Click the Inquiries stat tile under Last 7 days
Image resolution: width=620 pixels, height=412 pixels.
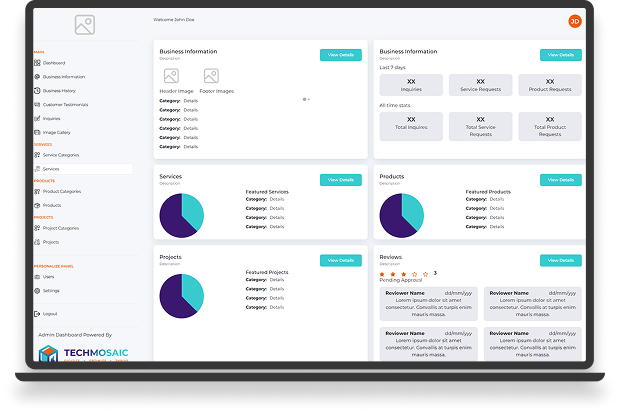[x=411, y=85]
